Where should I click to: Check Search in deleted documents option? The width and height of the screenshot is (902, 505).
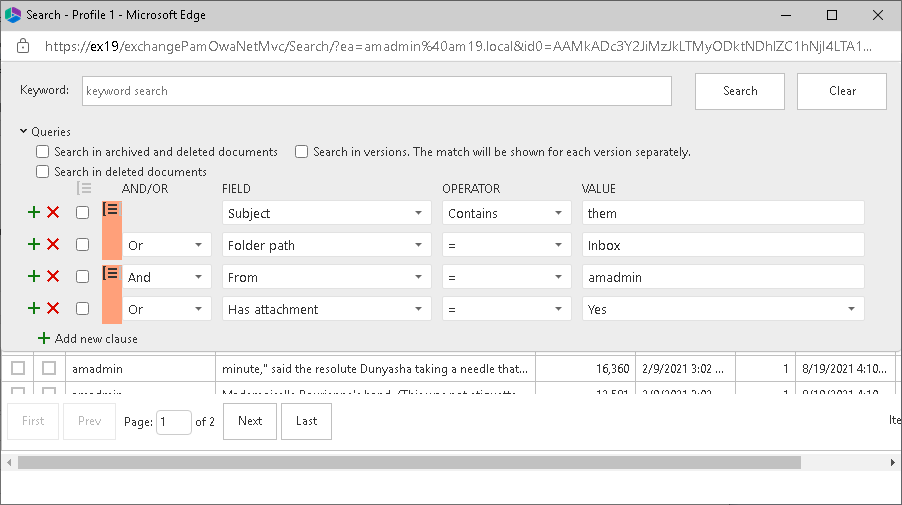pyautogui.click(x=43, y=172)
